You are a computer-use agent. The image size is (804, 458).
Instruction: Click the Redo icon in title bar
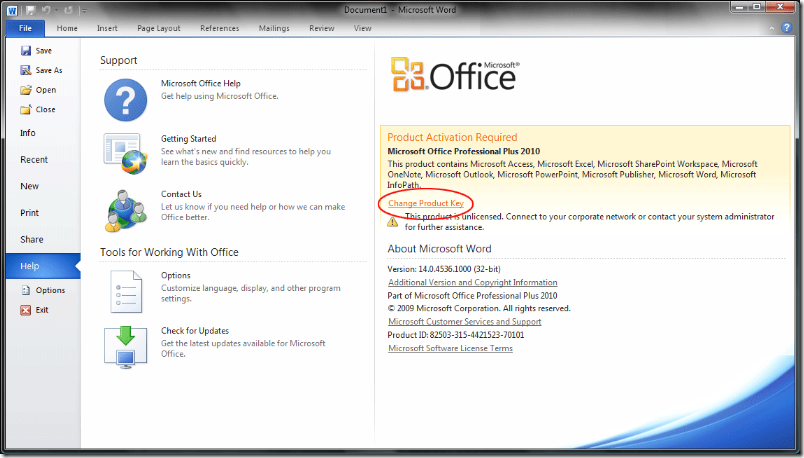click(x=69, y=10)
